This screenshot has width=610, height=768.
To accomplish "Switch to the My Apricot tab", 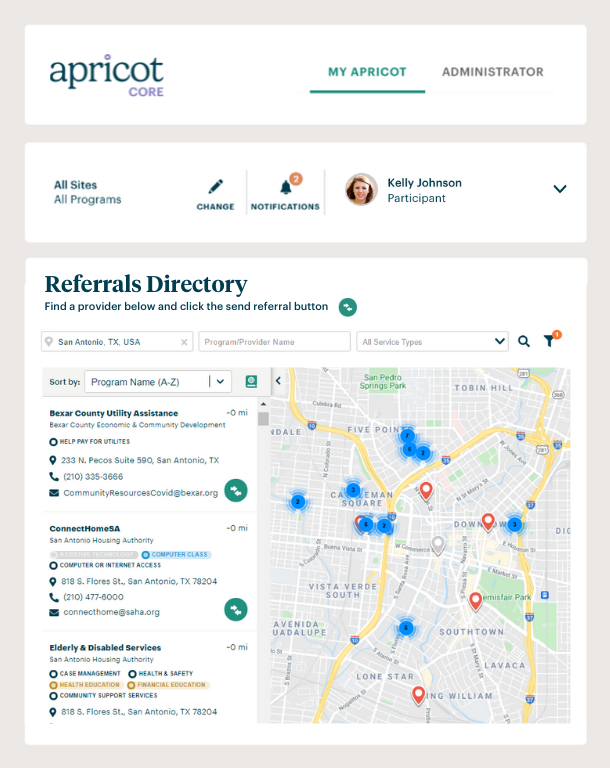I will point(367,72).
